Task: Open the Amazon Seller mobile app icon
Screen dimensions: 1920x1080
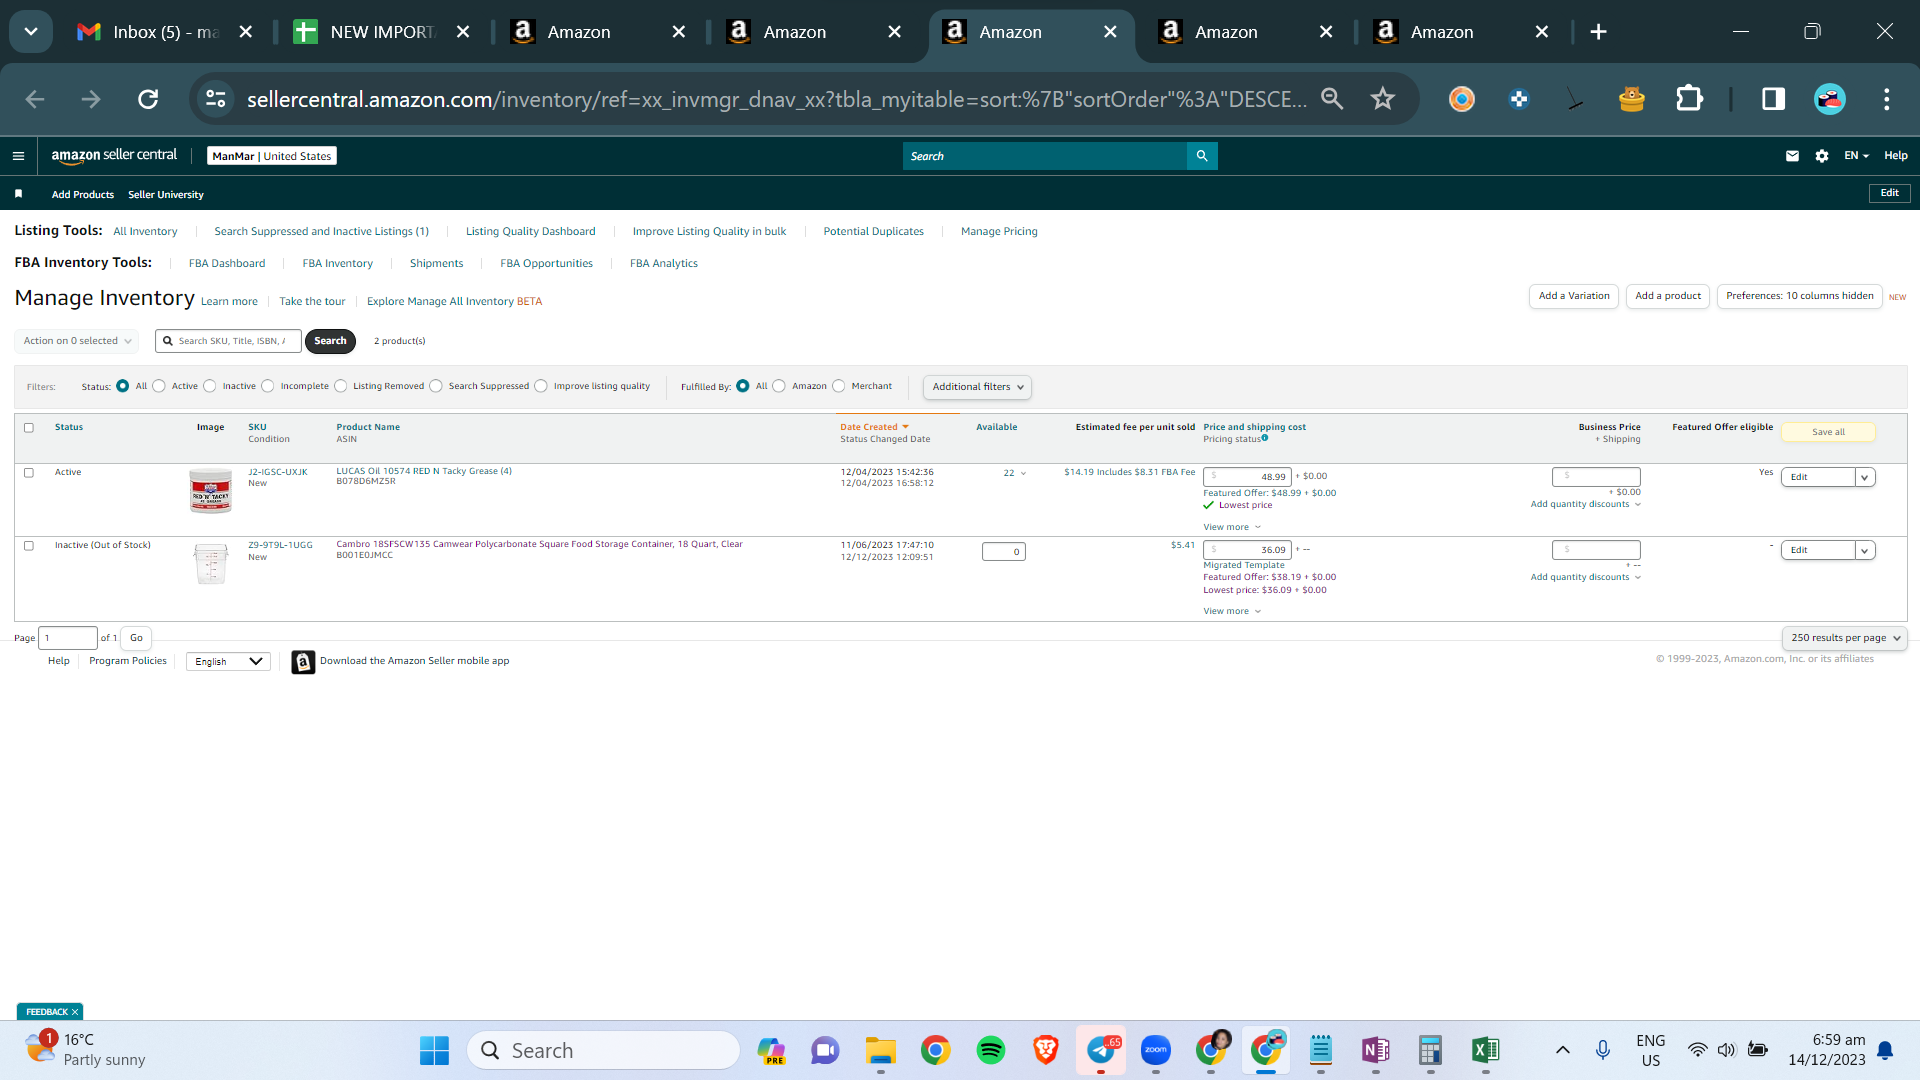Action: (x=303, y=662)
